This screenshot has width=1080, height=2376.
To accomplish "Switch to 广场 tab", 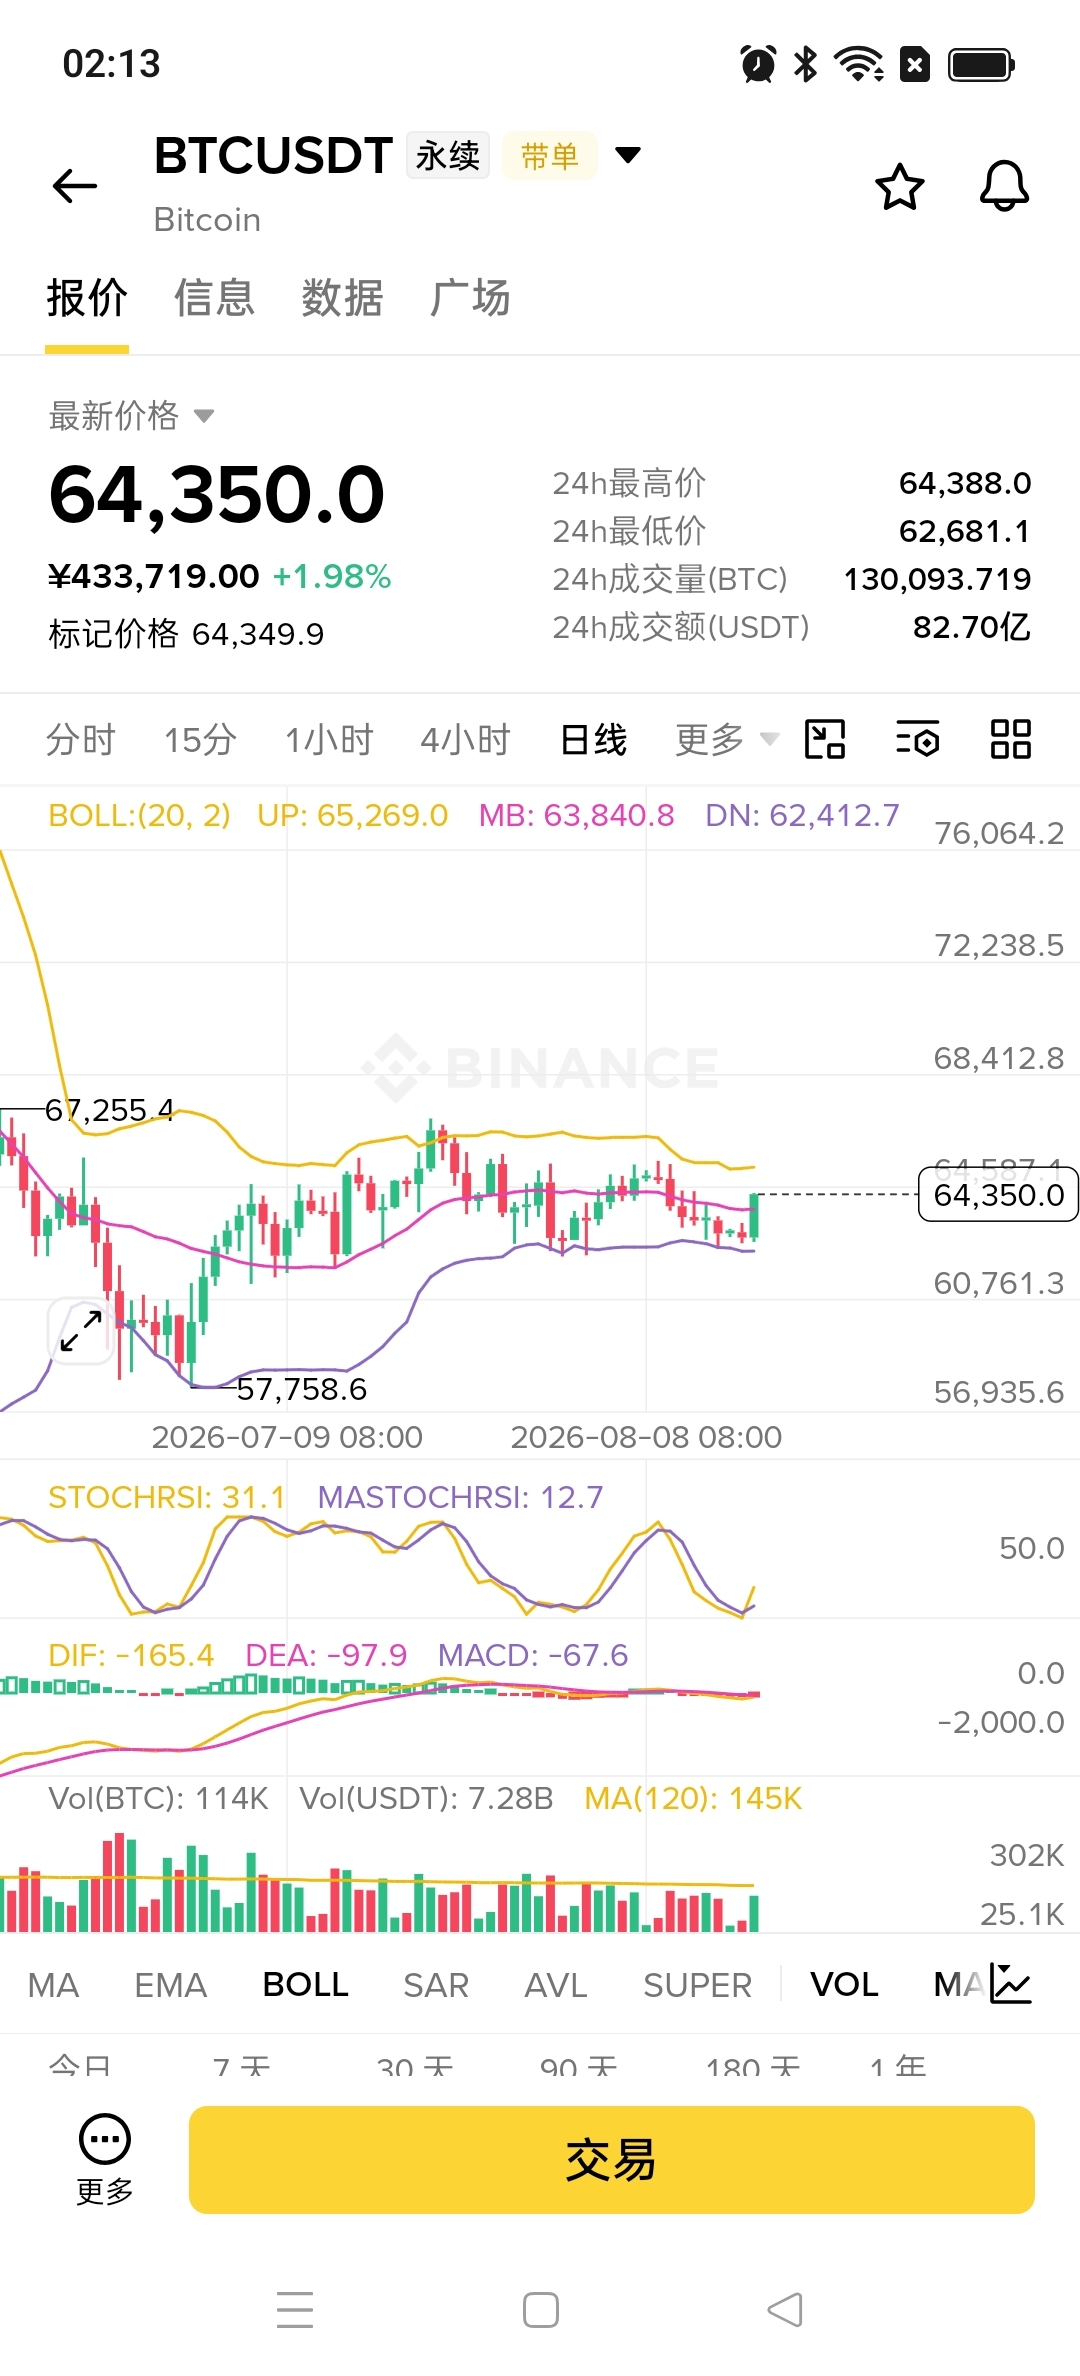I will (x=470, y=298).
